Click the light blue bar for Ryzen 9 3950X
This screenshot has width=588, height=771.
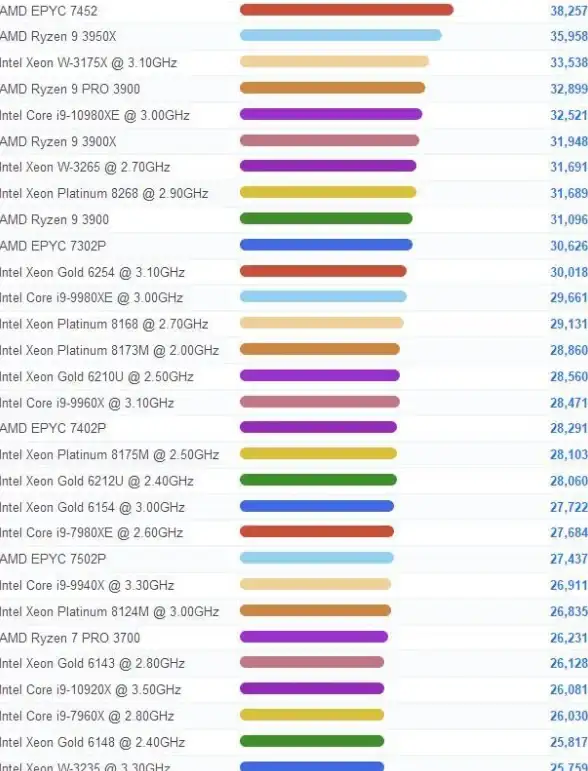(x=341, y=35)
